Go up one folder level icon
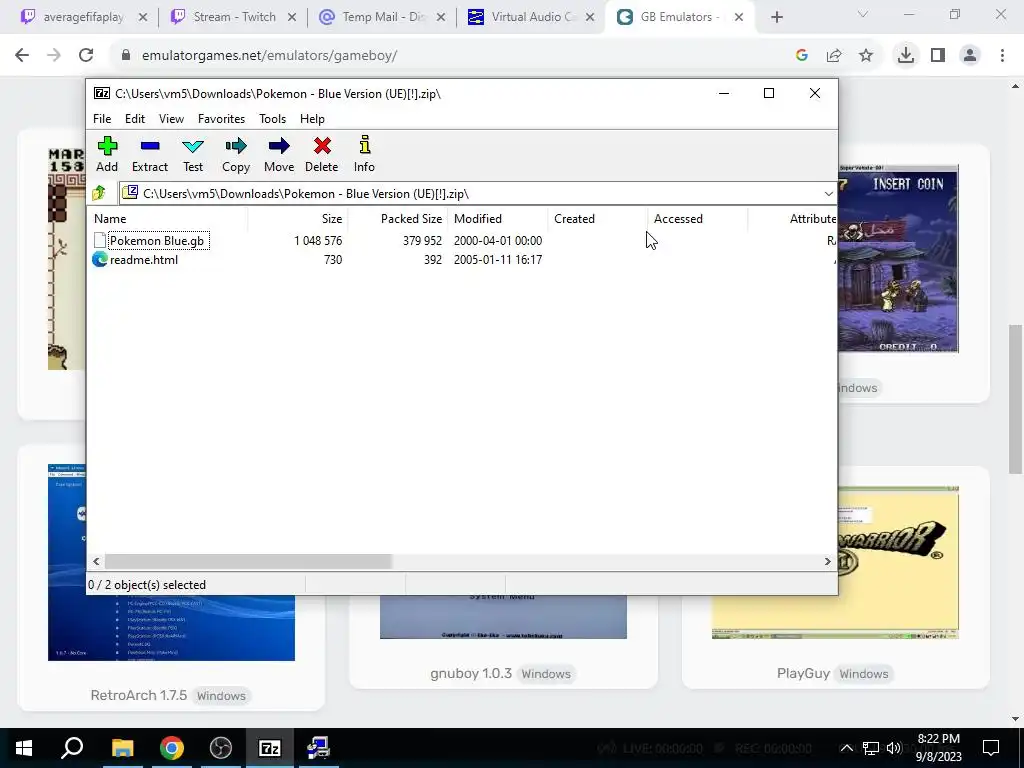The image size is (1024, 768). pyautogui.click(x=99, y=193)
